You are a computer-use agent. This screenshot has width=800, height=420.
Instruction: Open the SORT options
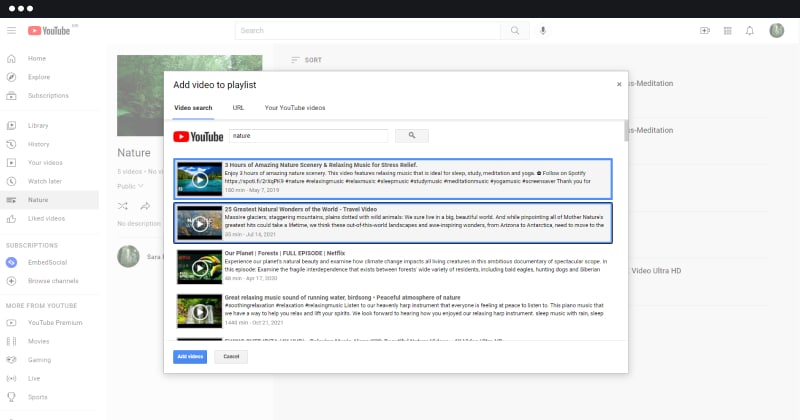point(306,60)
